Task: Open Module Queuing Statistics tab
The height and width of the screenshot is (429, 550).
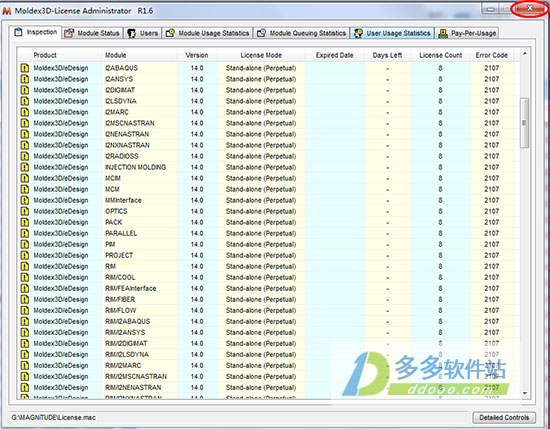Action: 301,33
